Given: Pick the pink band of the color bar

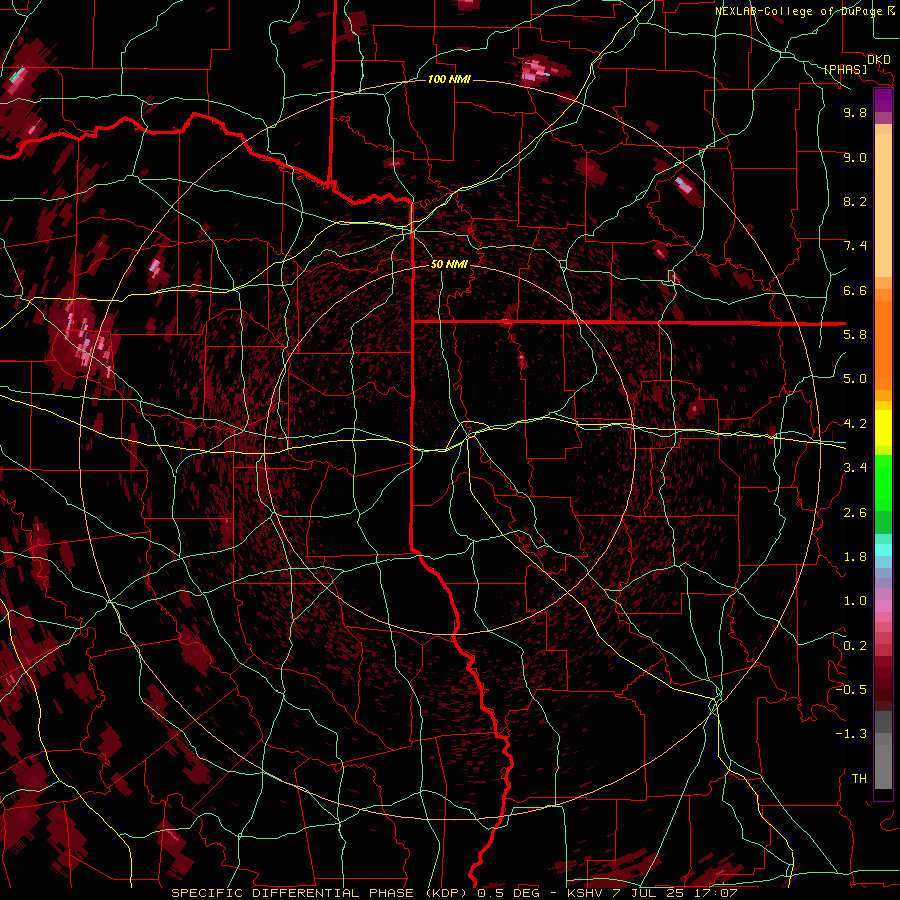Looking at the screenshot, I should [883, 606].
